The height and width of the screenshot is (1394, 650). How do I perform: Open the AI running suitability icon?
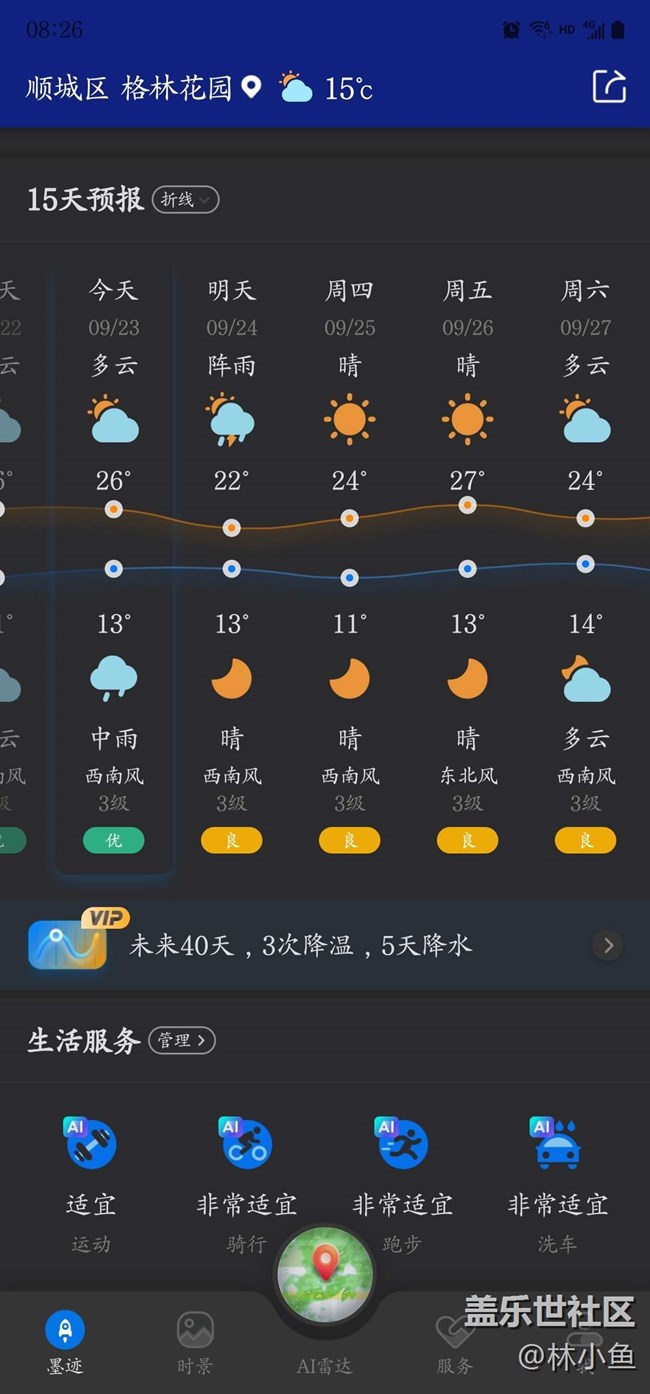pyautogui.click(x=401, y=1145)
